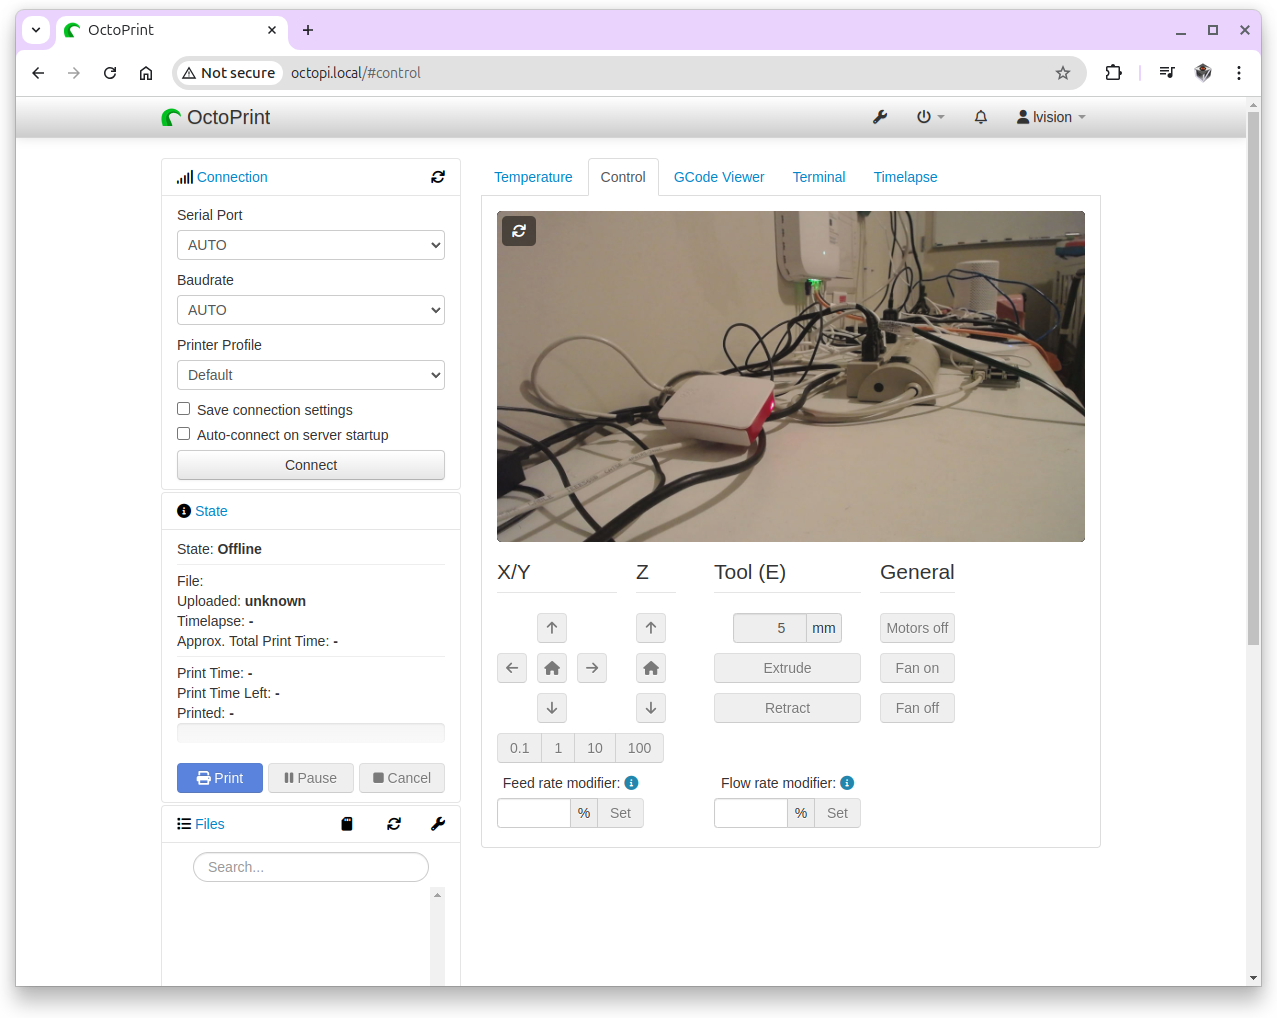Turn Fan on
The width and height of the screenshot is (1277, 1018).
917,668
